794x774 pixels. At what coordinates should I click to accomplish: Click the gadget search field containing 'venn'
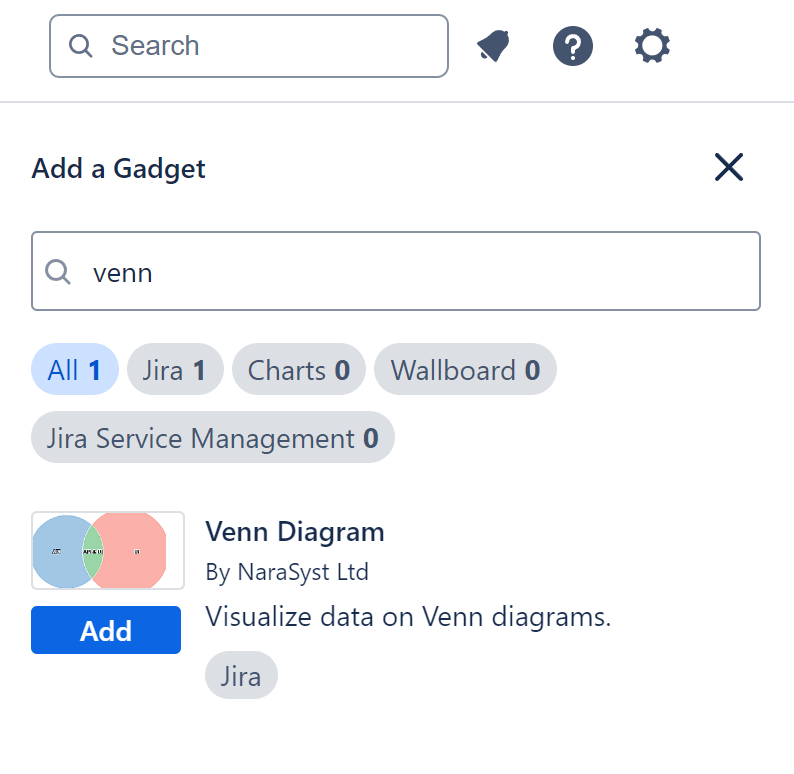pyautogui.click(x=410, y=272)
